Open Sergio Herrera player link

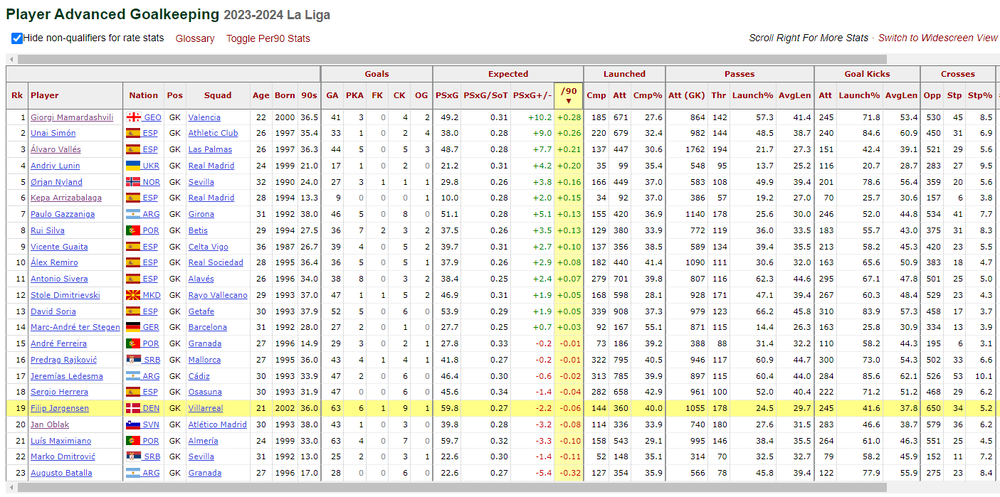point(59,392)
